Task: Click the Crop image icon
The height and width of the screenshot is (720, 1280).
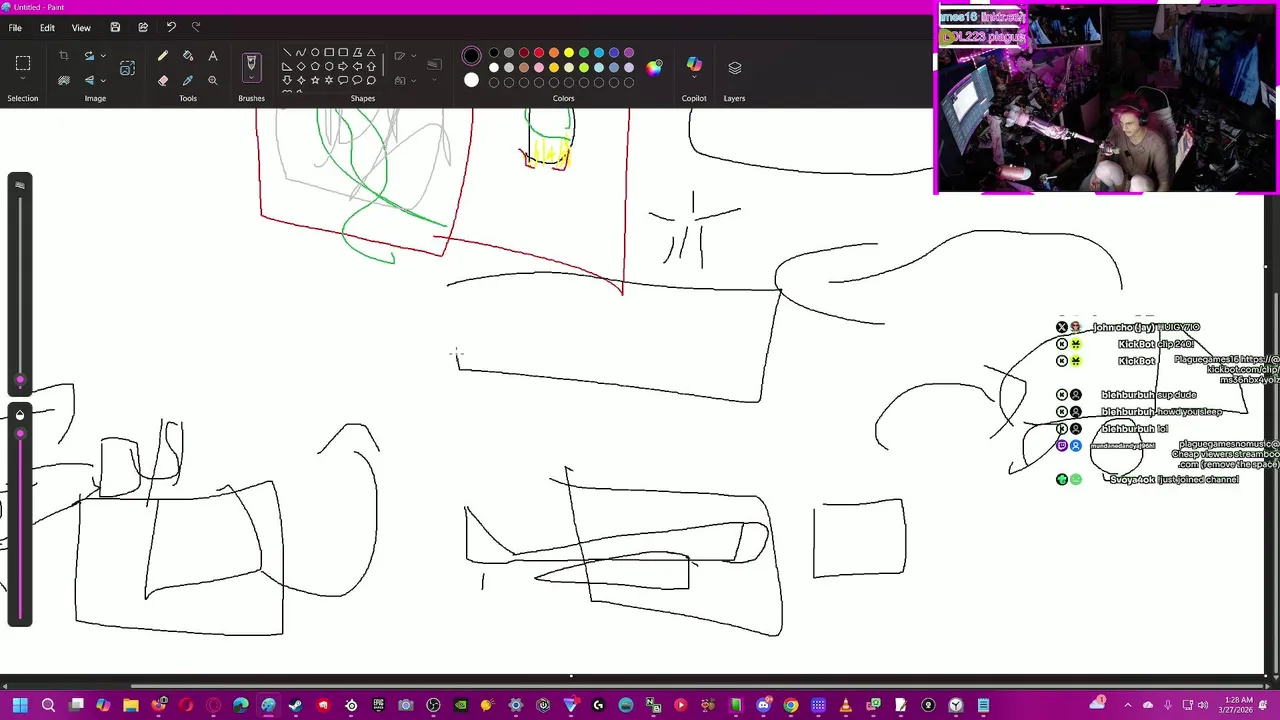Action: [x=63, y=56]
